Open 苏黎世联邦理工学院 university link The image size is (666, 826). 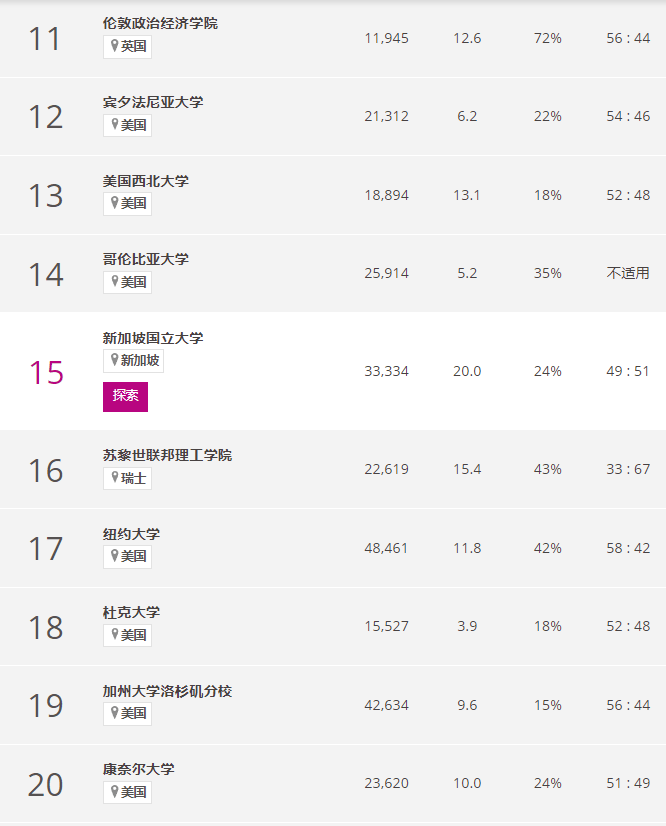click(x=168, y=455)
